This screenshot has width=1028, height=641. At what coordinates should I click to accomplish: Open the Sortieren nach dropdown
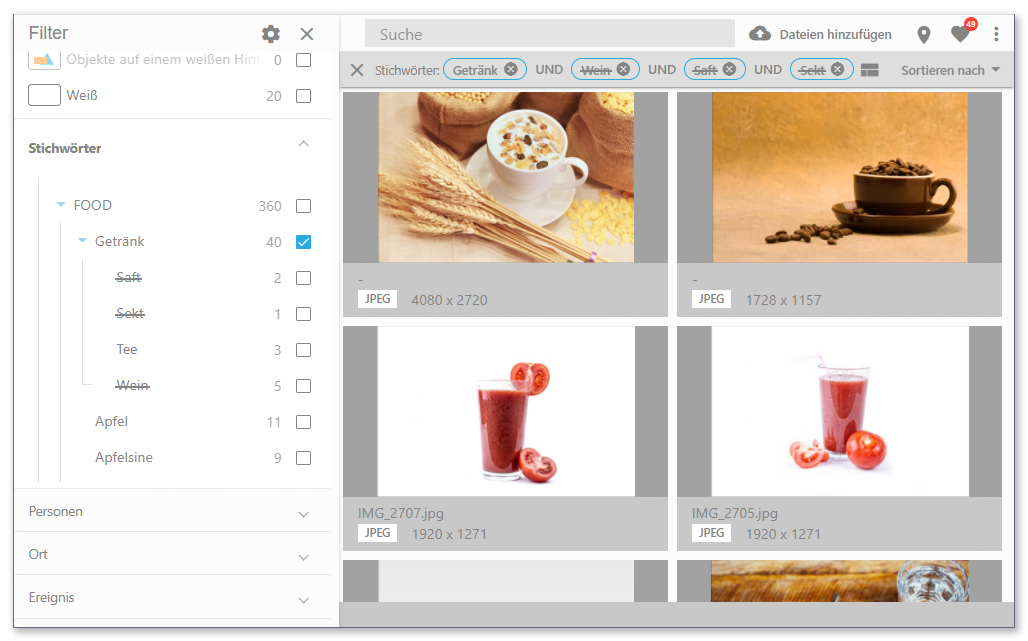point(950,70)
